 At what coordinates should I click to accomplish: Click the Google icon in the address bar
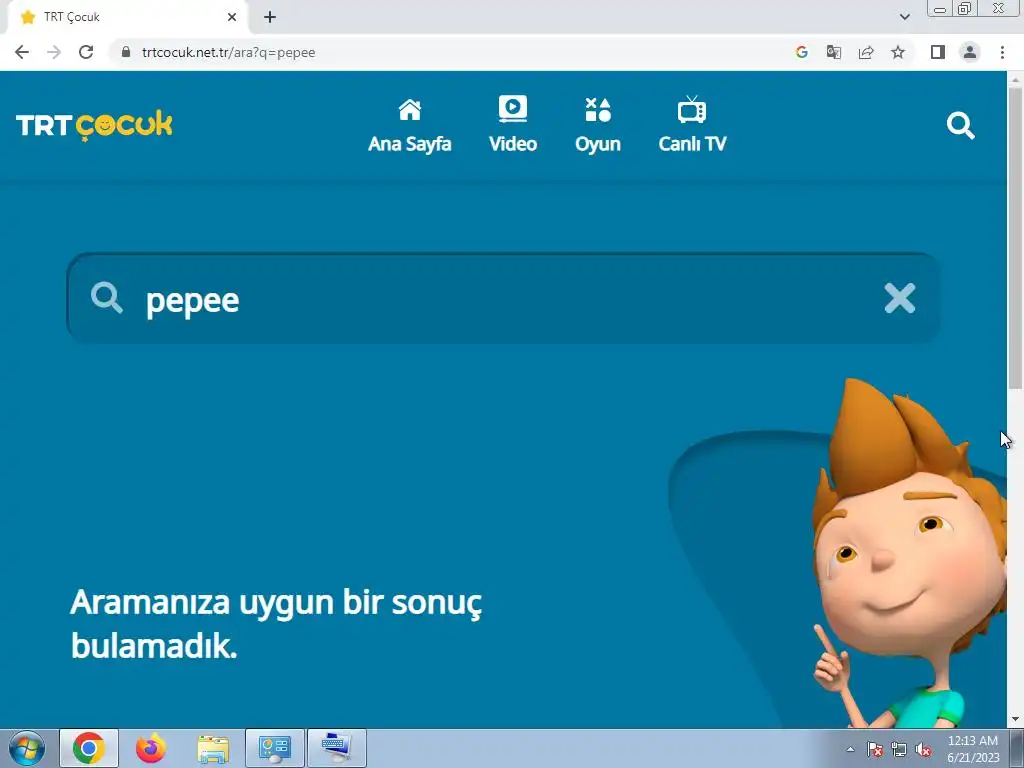pyautogui.click(x=801, y=52)
